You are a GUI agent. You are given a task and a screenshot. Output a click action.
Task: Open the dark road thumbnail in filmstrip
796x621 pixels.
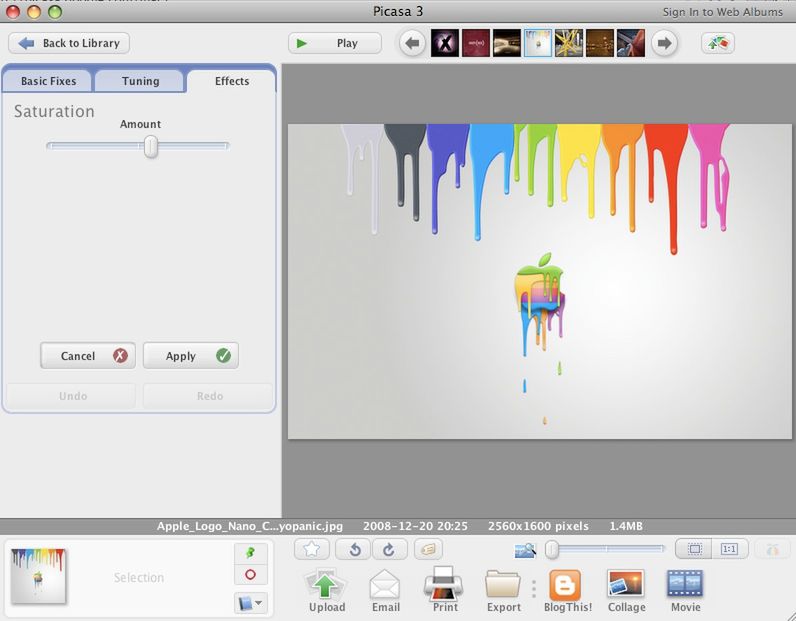[507, 43]
